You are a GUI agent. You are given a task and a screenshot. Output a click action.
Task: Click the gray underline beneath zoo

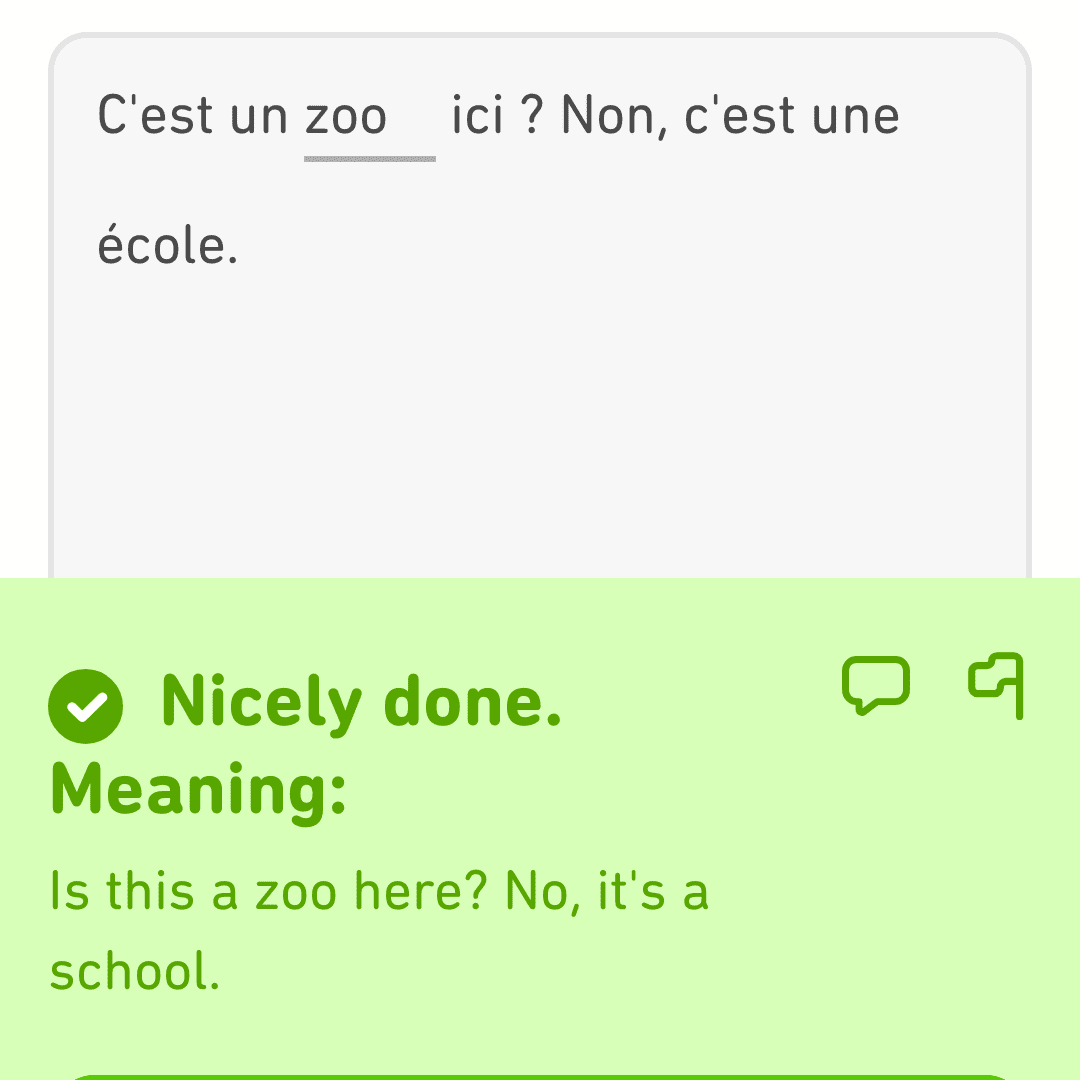click(x=370, y=159)
